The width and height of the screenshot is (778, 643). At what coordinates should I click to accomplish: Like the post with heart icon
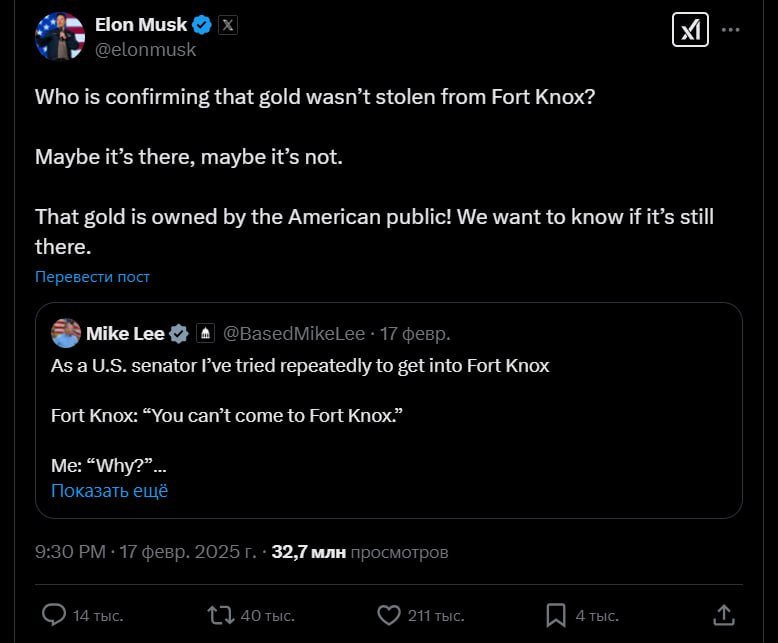pyautogui.click(x=389, y=614)
